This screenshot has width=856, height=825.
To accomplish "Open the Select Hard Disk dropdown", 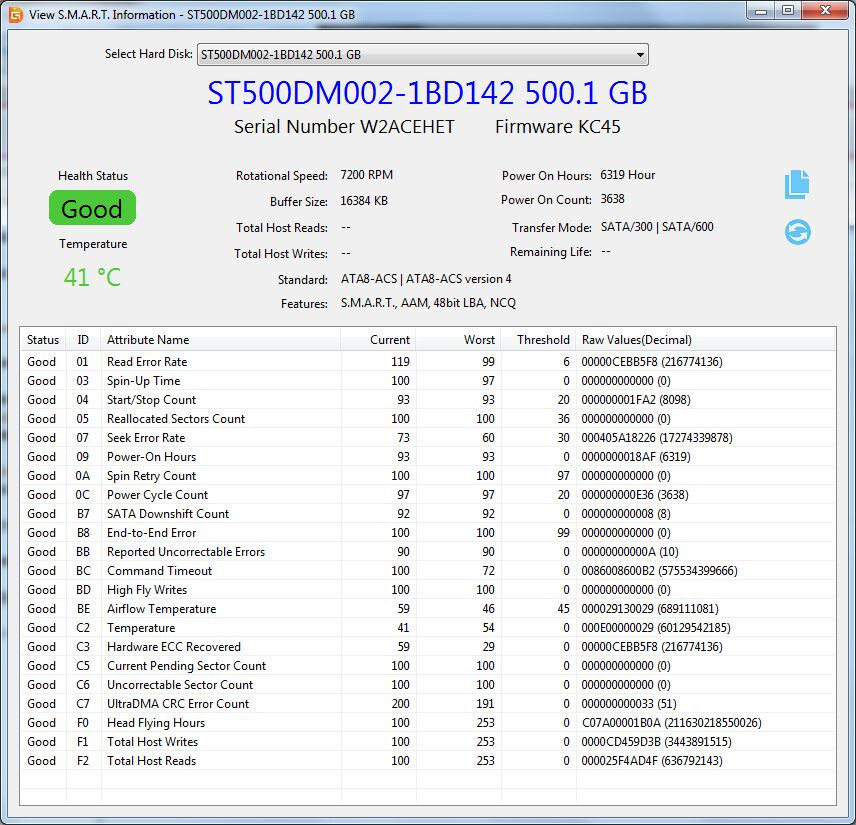I will (x=423, y=55).
